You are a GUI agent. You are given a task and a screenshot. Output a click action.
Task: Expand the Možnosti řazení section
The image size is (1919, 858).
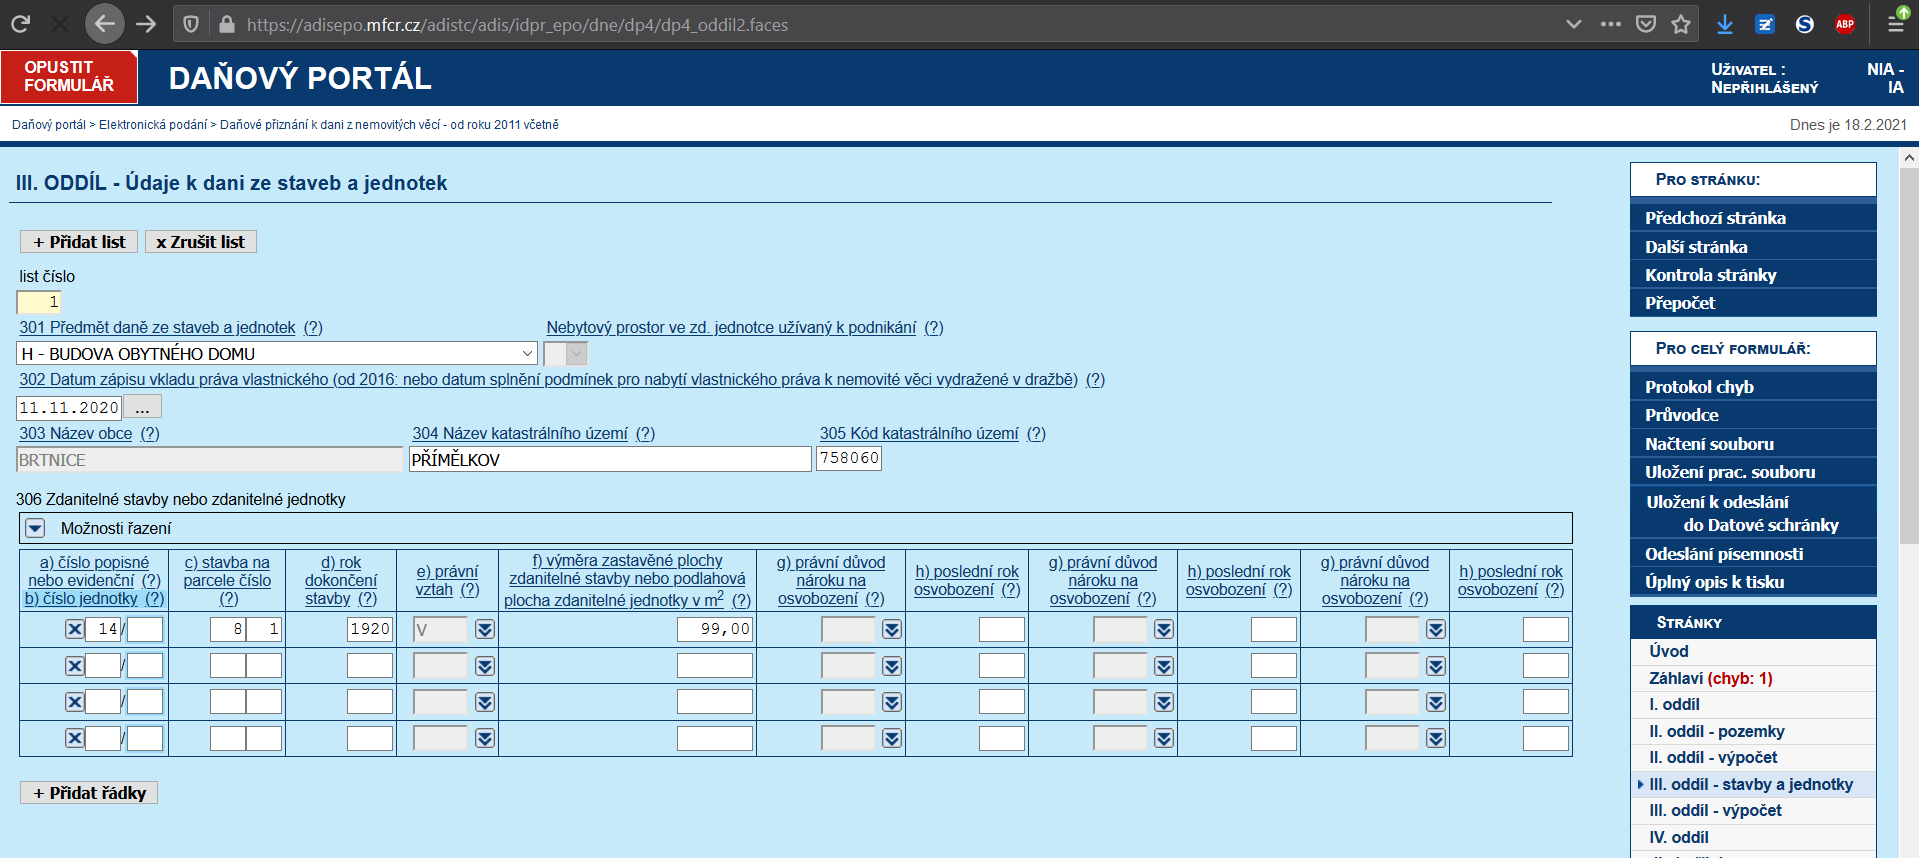tap(35, 528)
